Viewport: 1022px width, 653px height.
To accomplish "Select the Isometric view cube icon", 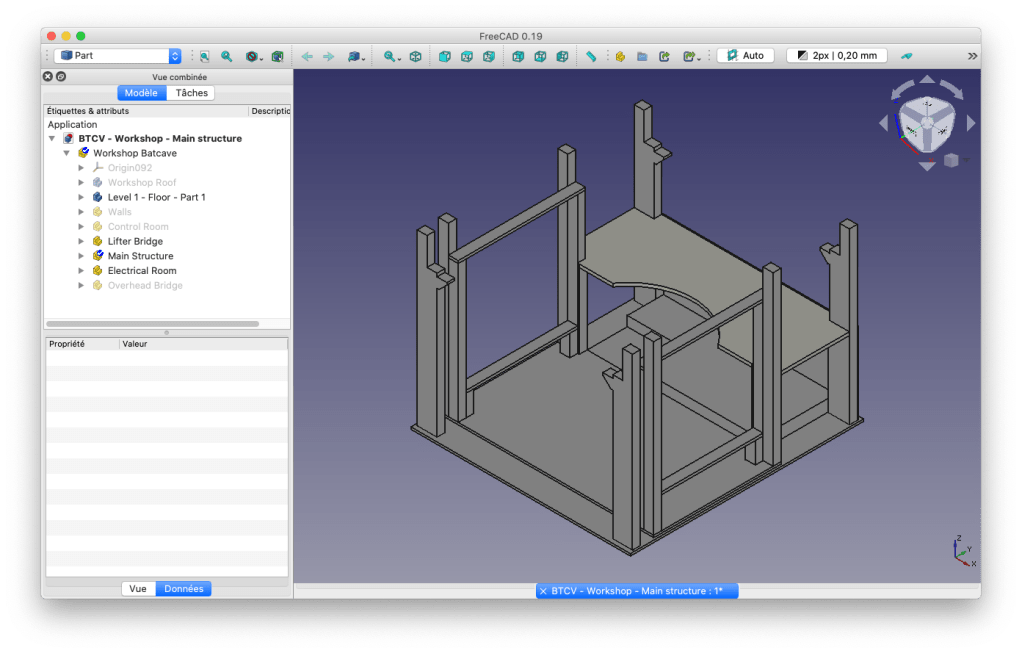I will point(415,56).
